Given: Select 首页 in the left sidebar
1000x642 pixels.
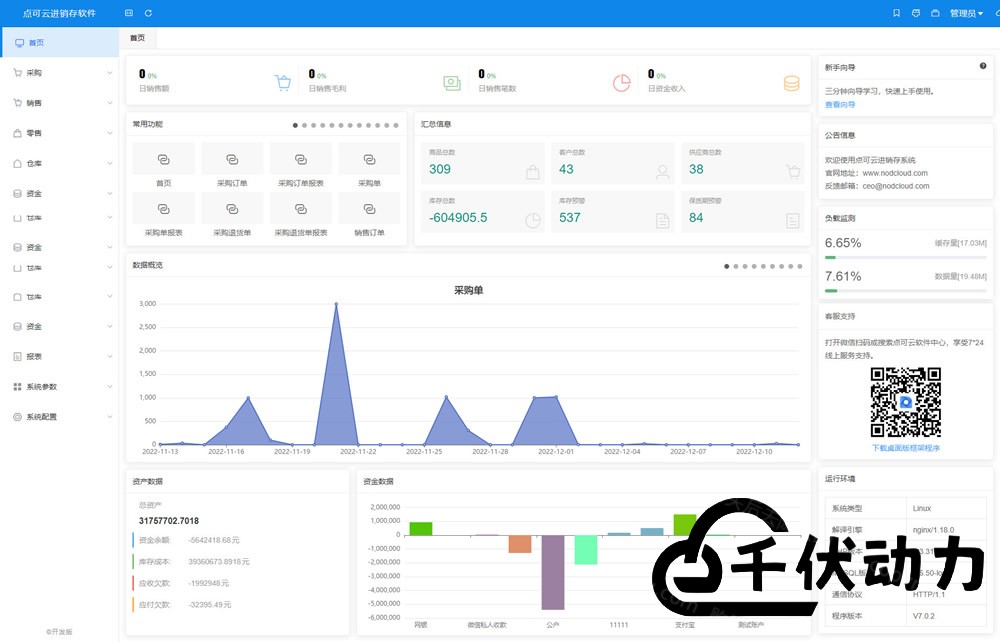Looking at the screenshot, I should (x=60, y=43).
